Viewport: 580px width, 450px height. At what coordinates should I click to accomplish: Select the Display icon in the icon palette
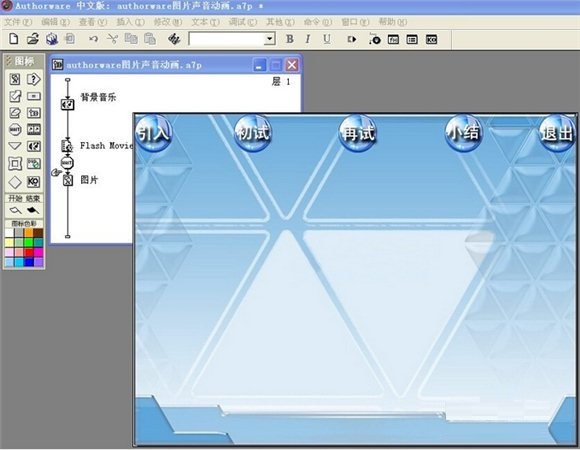pos(15,79)
